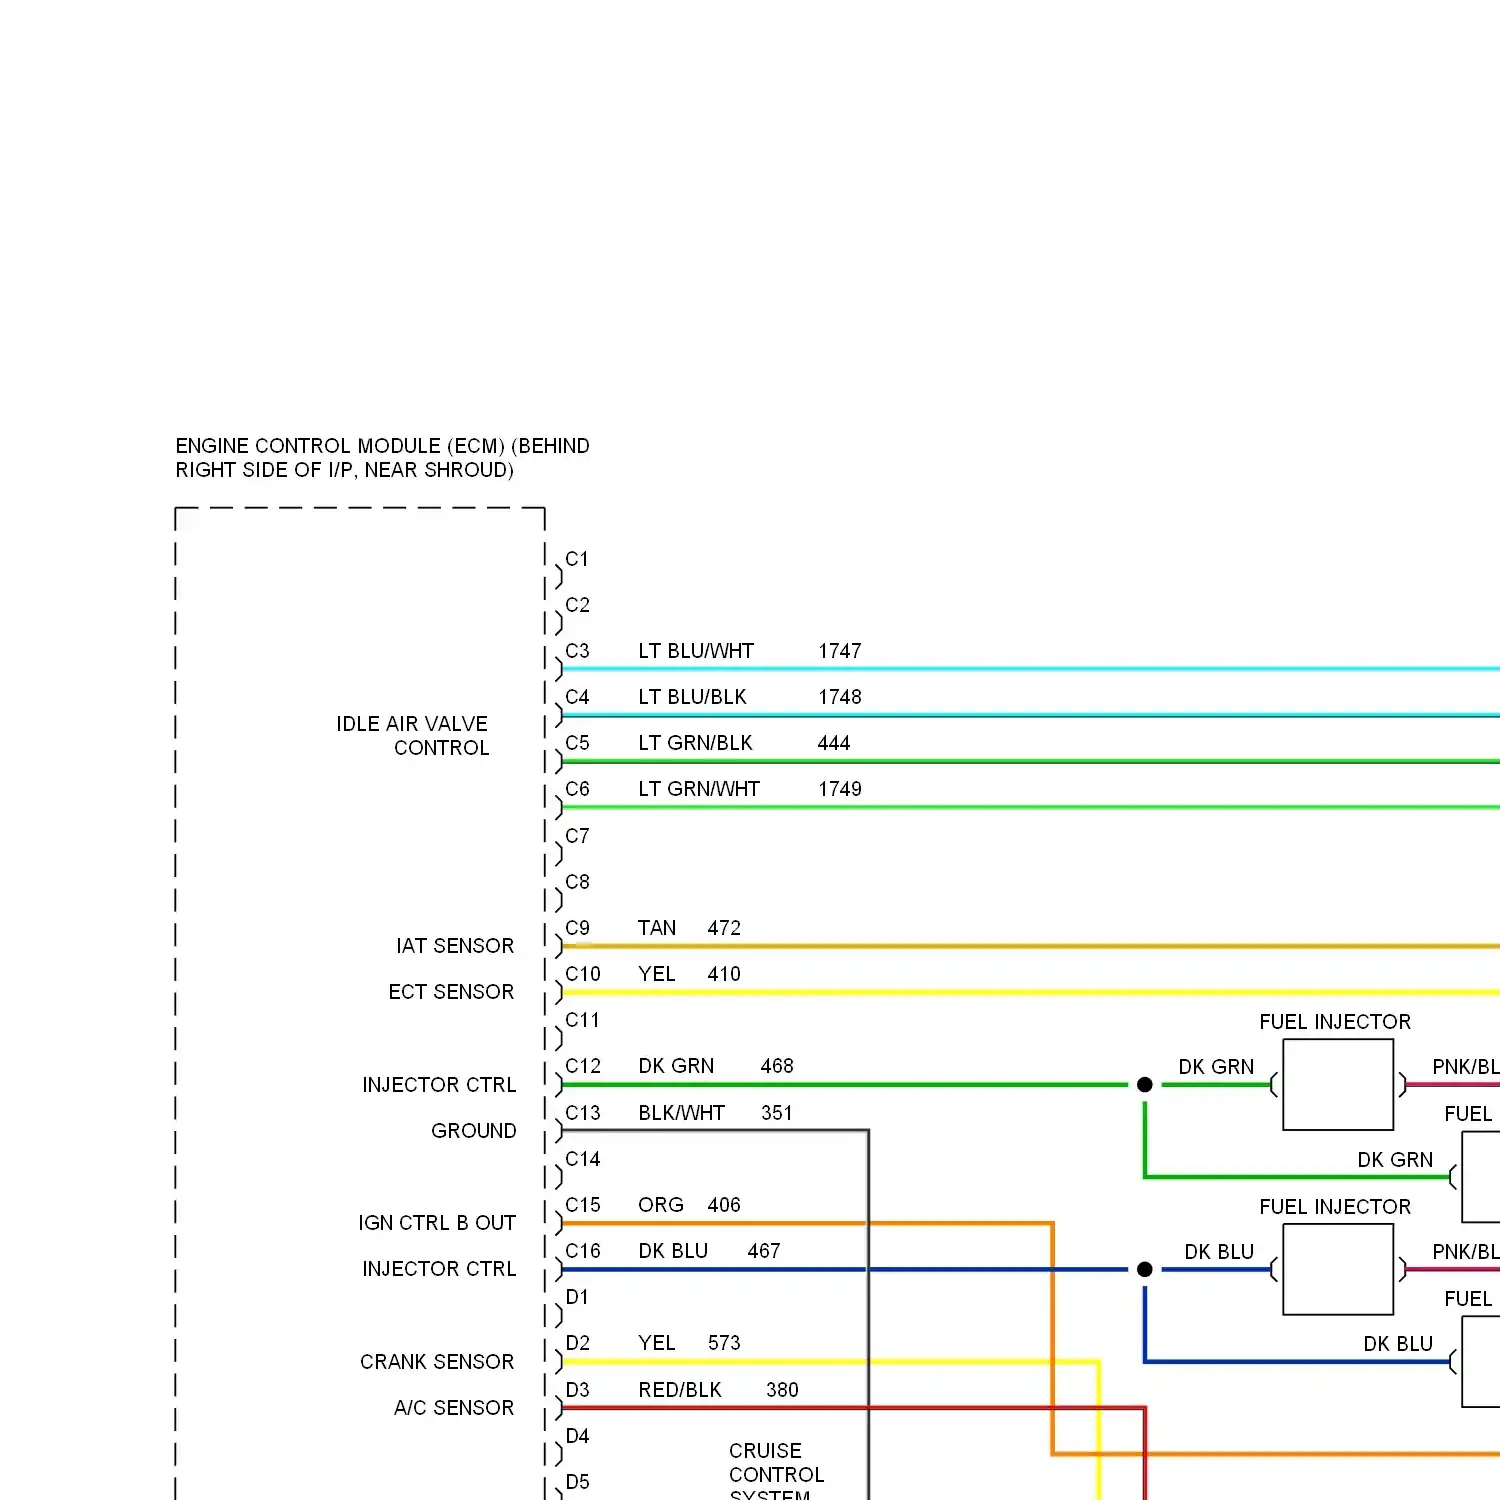Viewport: 1500px width, 1500px height.
Task: Select the FUEL INJECTOR label above the DK BLU injector
Action: [x=1335, y=1207]
